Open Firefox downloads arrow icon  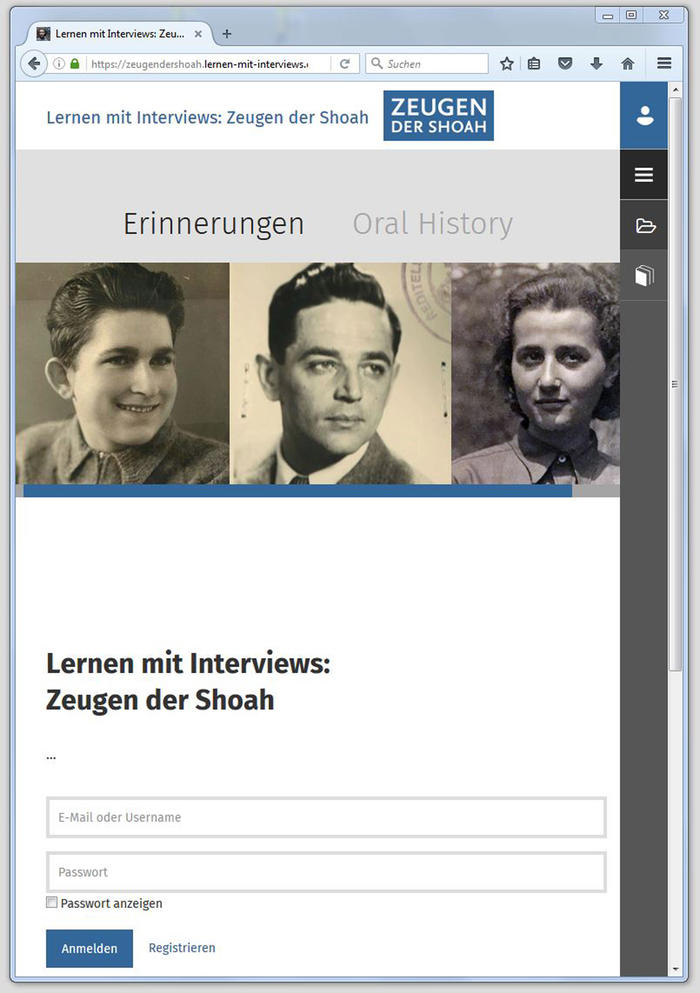pyautogui.click(x=597, y=64)
